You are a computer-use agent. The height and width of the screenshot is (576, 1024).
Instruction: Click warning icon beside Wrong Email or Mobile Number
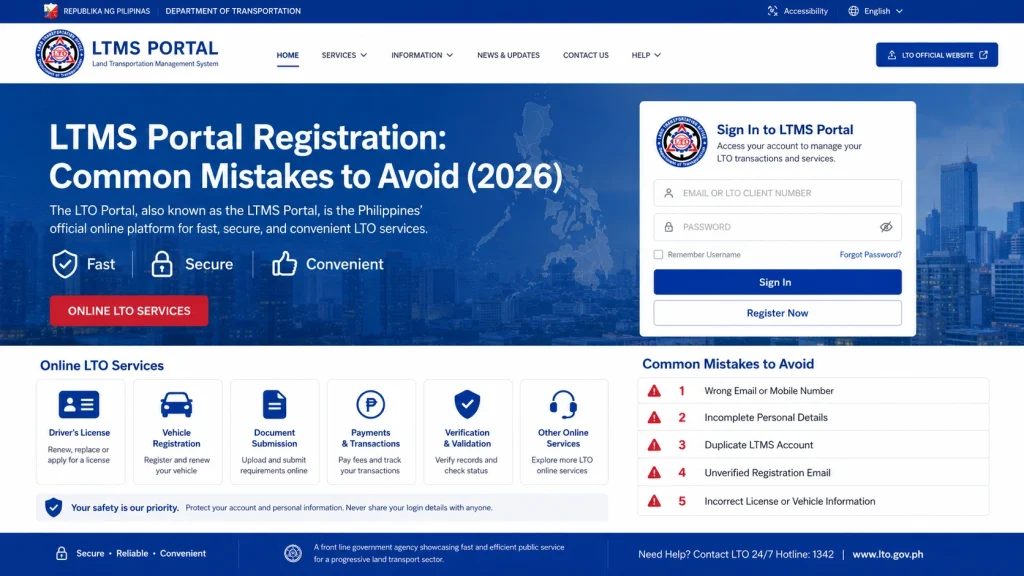click(x=654, y=391)
